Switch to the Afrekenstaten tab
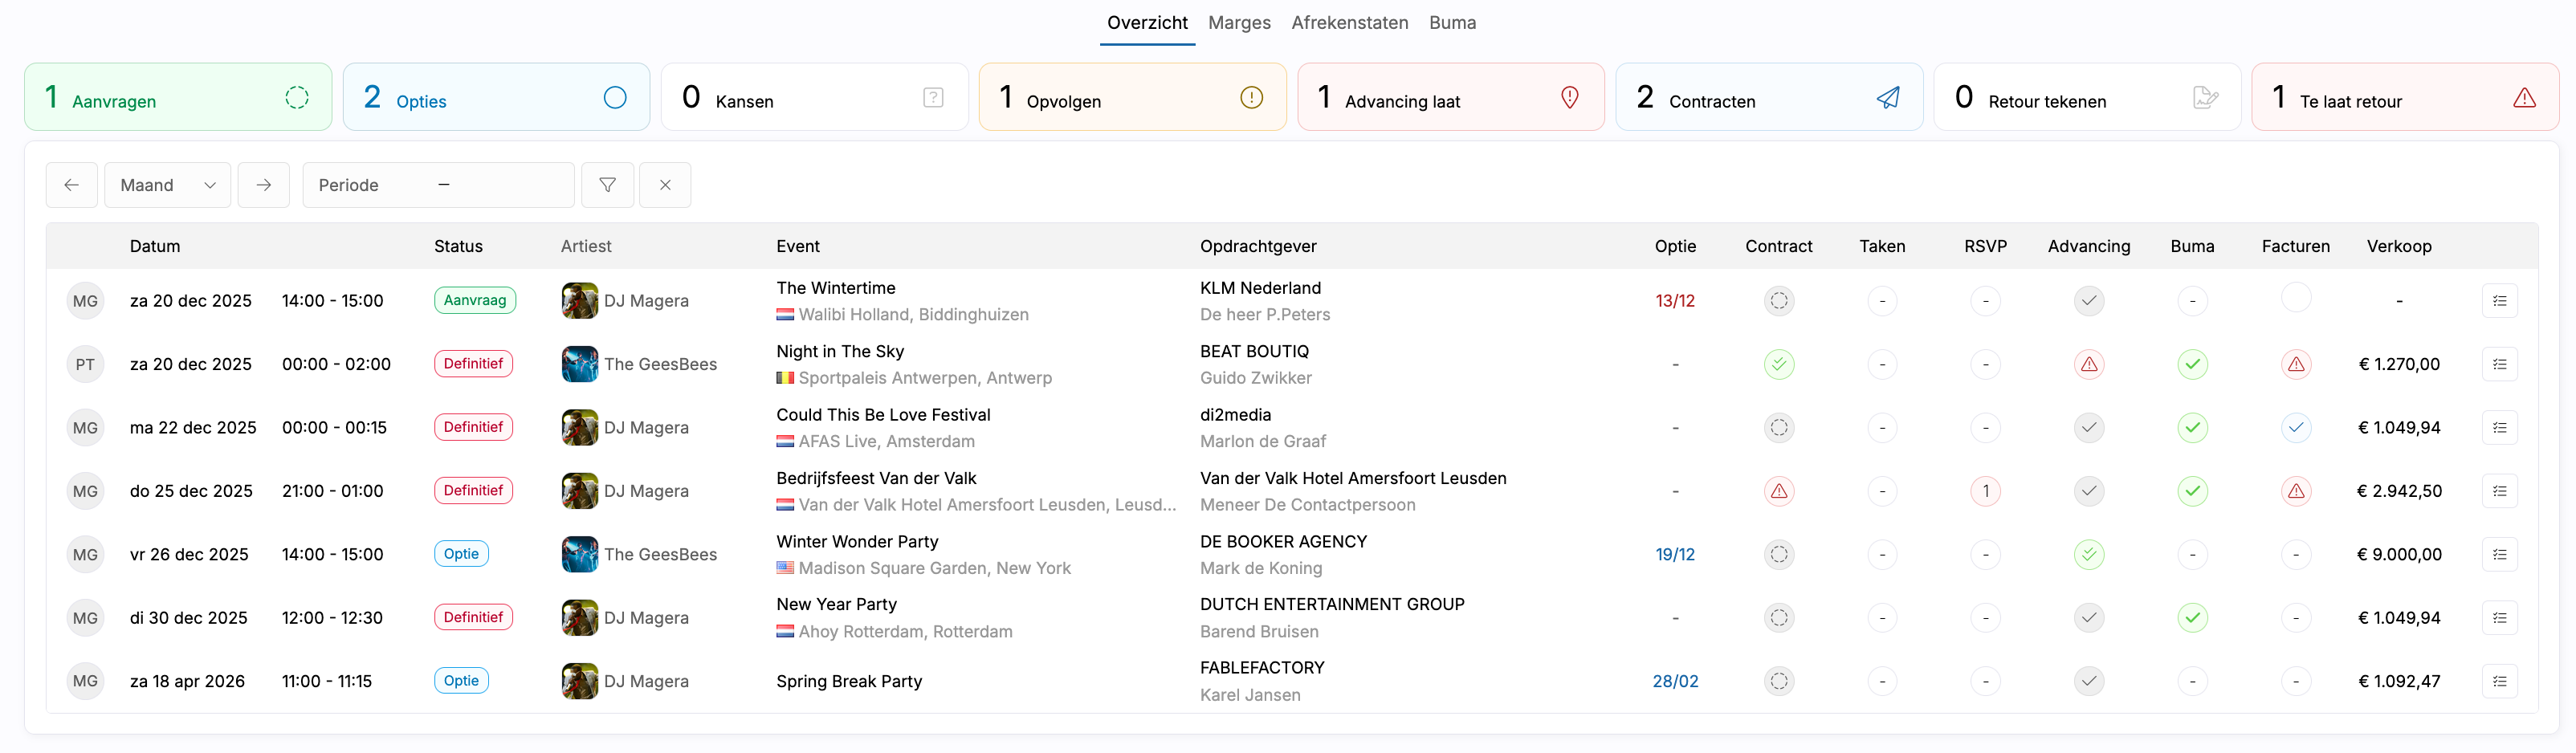Viewport: 2576px width, 753px height. point(1349,23)
